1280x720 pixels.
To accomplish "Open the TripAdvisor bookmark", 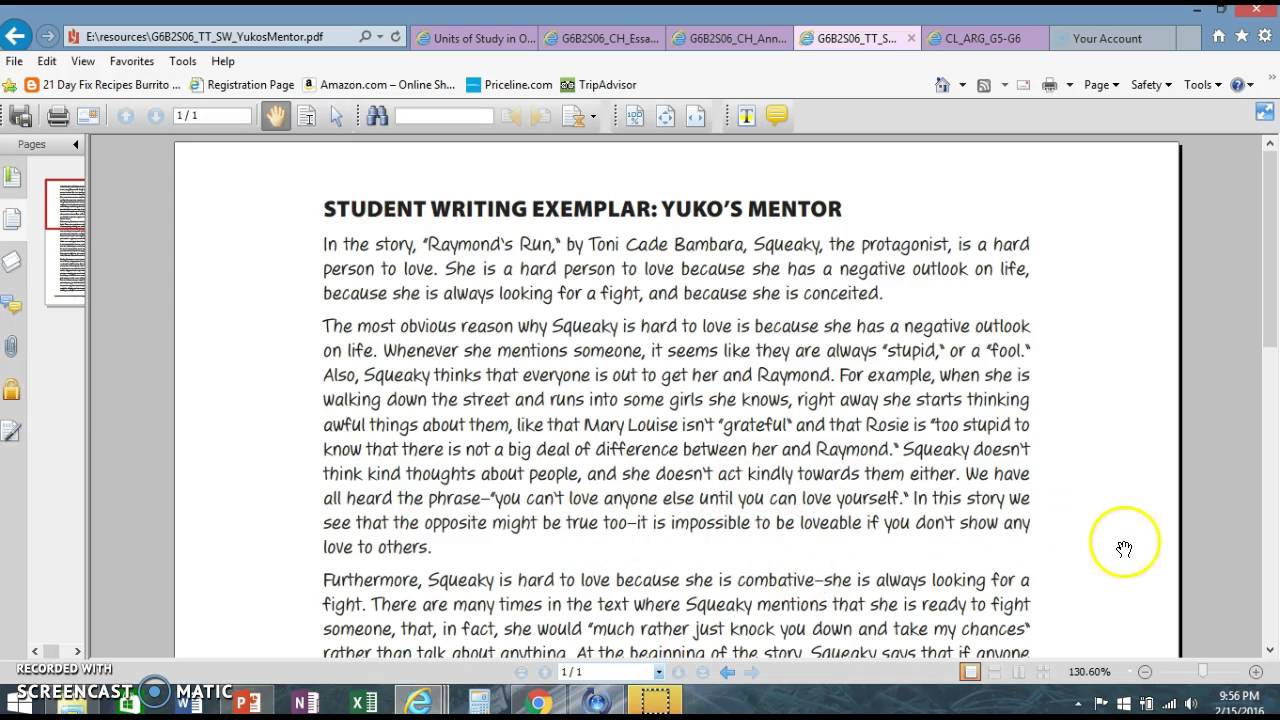I will (x=599, y=85).
